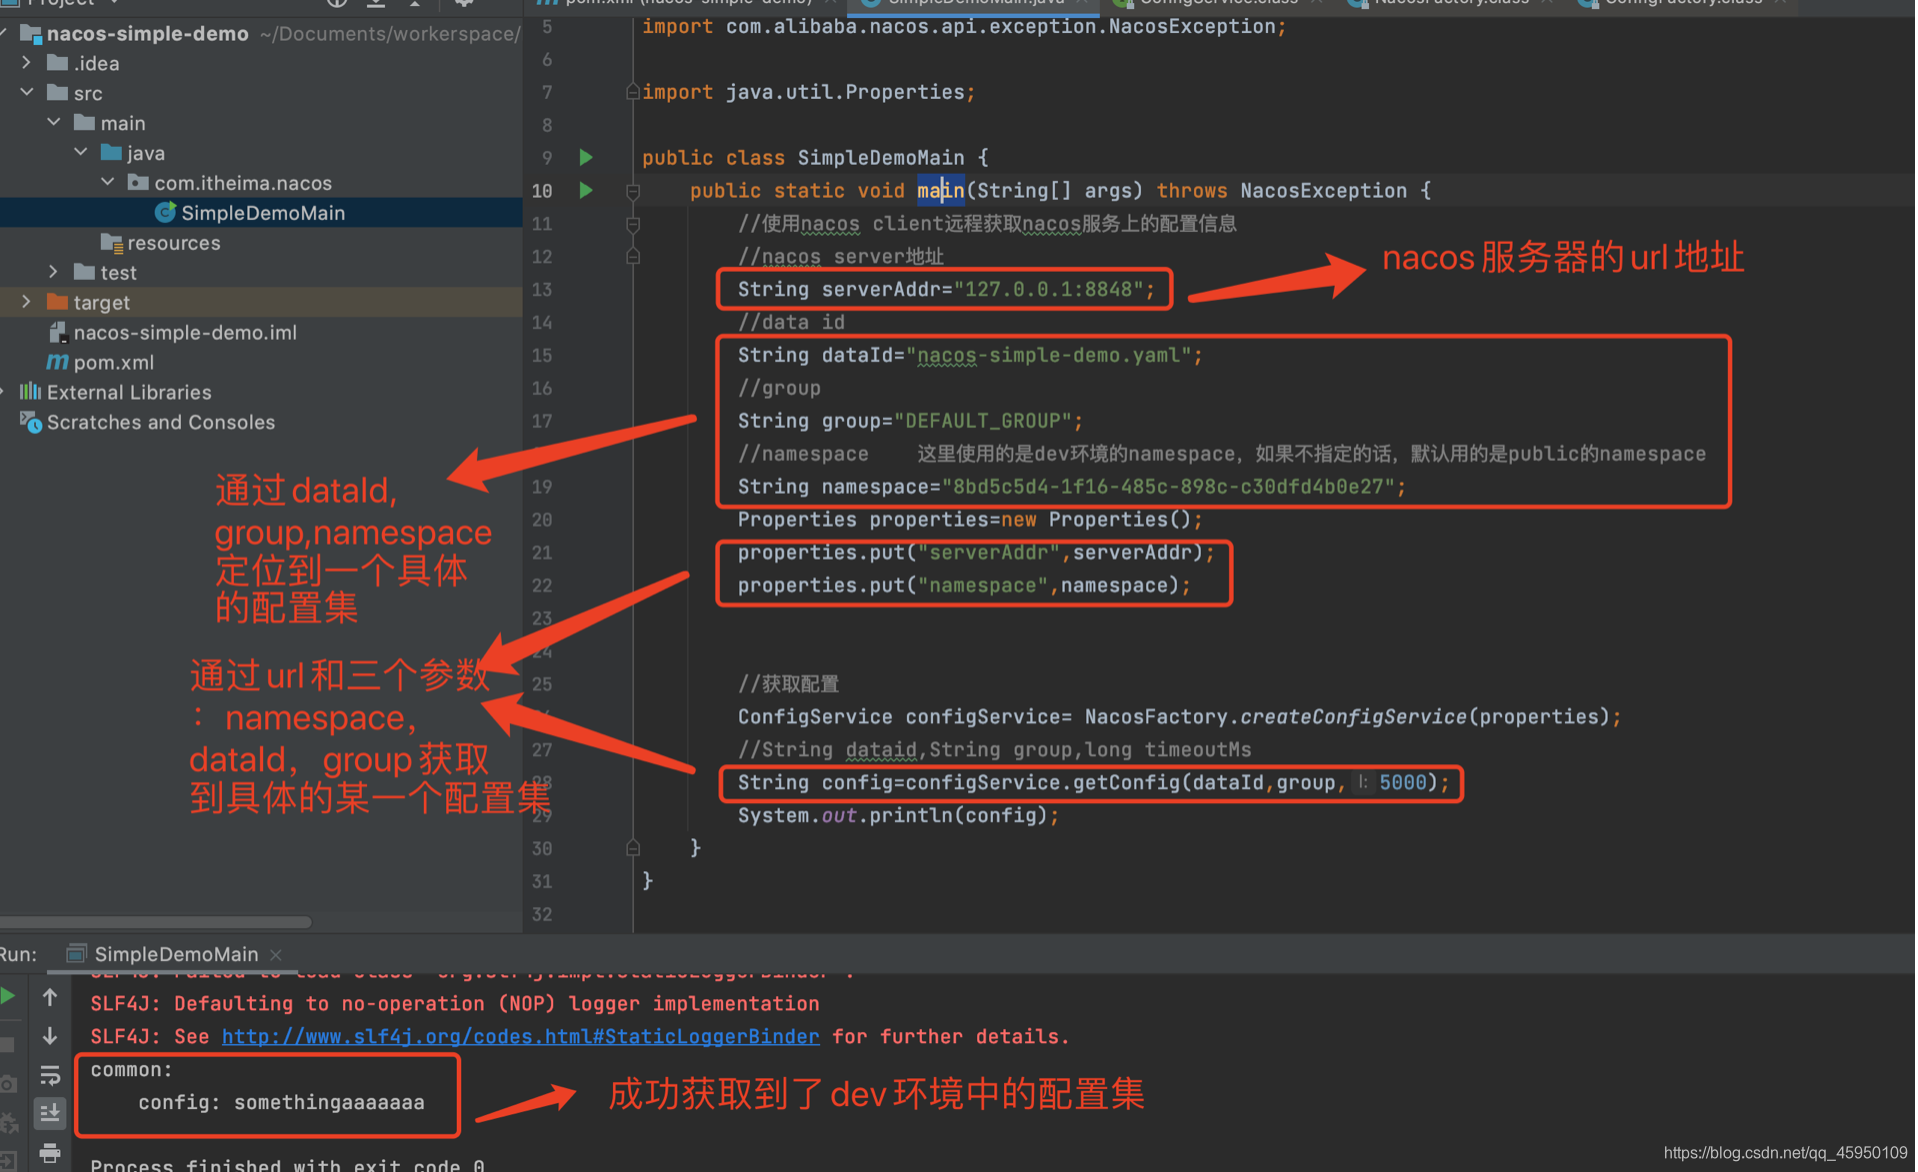Toggle soft-wrap in Run console
The width and height of the screenshot is (1918, 1172).
pyautogui.click(x=50, y=1075)
